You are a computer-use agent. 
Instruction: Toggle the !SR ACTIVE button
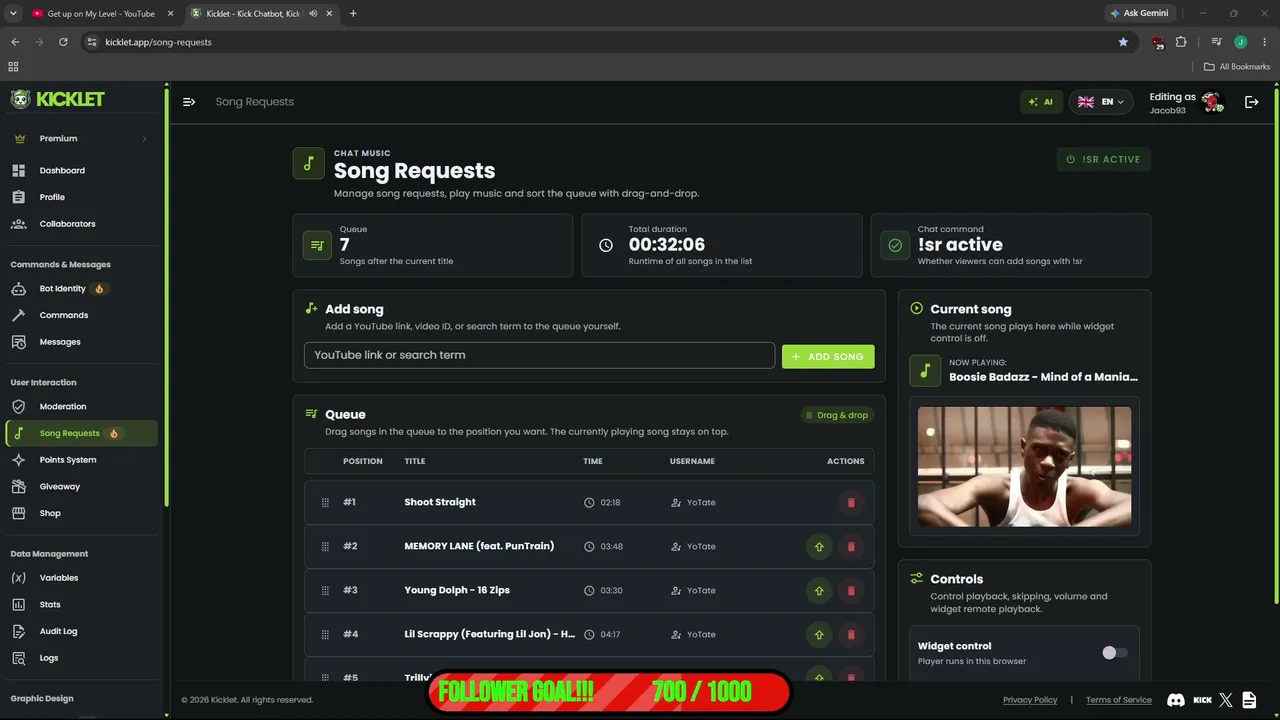click(x=1104, y=159)
